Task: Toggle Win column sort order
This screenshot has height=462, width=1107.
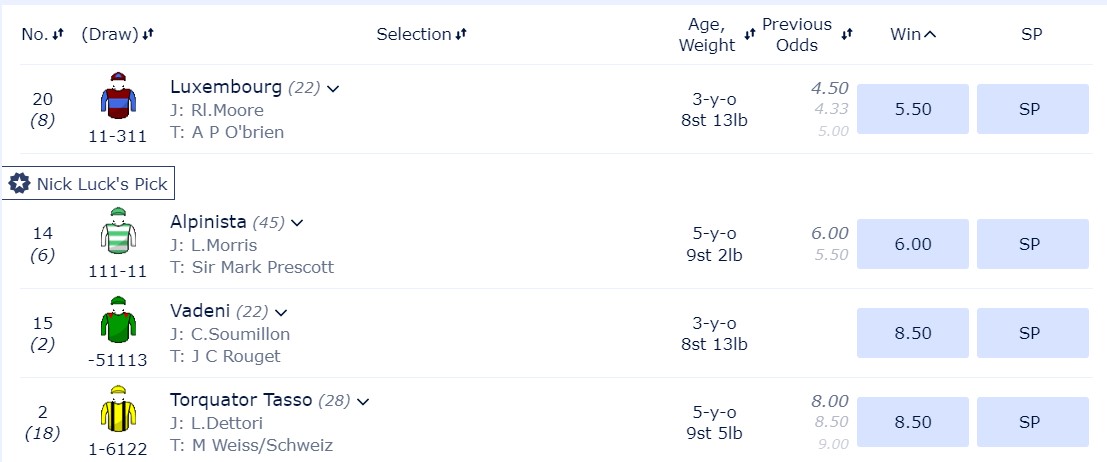Action: point(913,34)
